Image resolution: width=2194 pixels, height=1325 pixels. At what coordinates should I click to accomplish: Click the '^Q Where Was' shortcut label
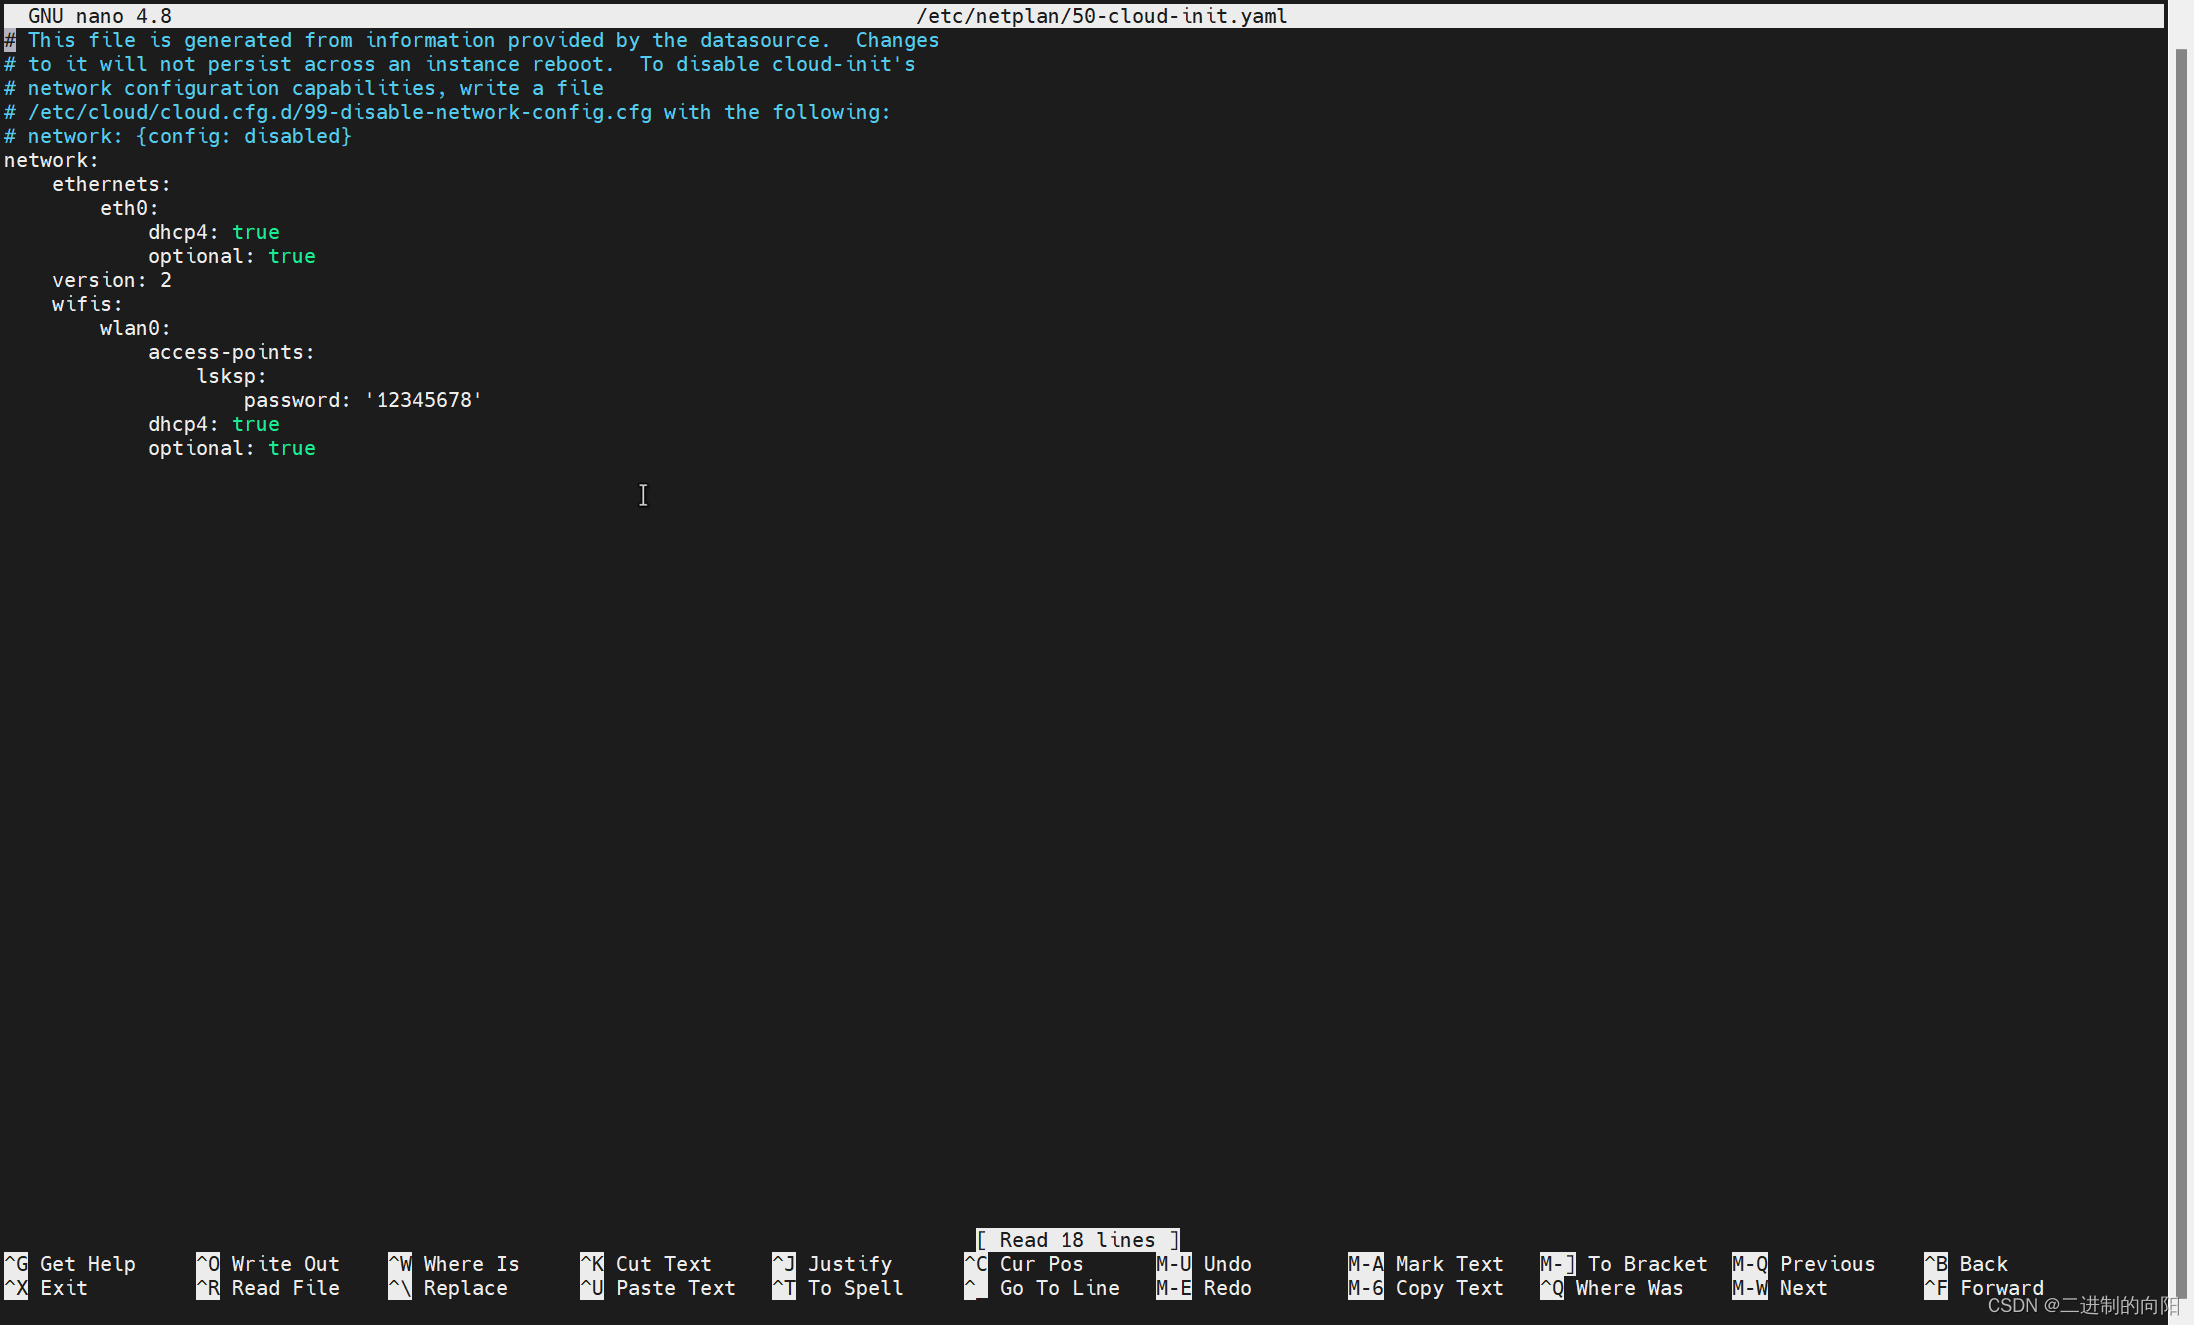[x=1612, y=1288]
